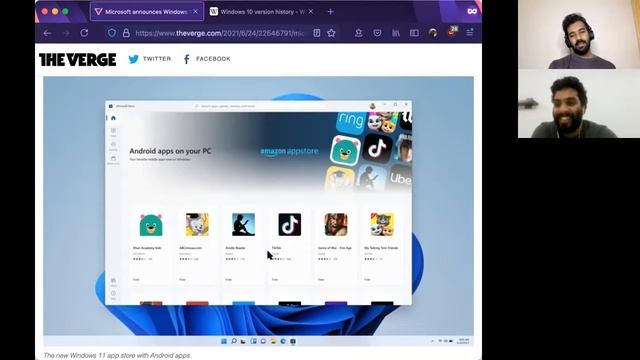Click the forward navigation arrow
The image size is (640, 360).
(x=66, y=33)
